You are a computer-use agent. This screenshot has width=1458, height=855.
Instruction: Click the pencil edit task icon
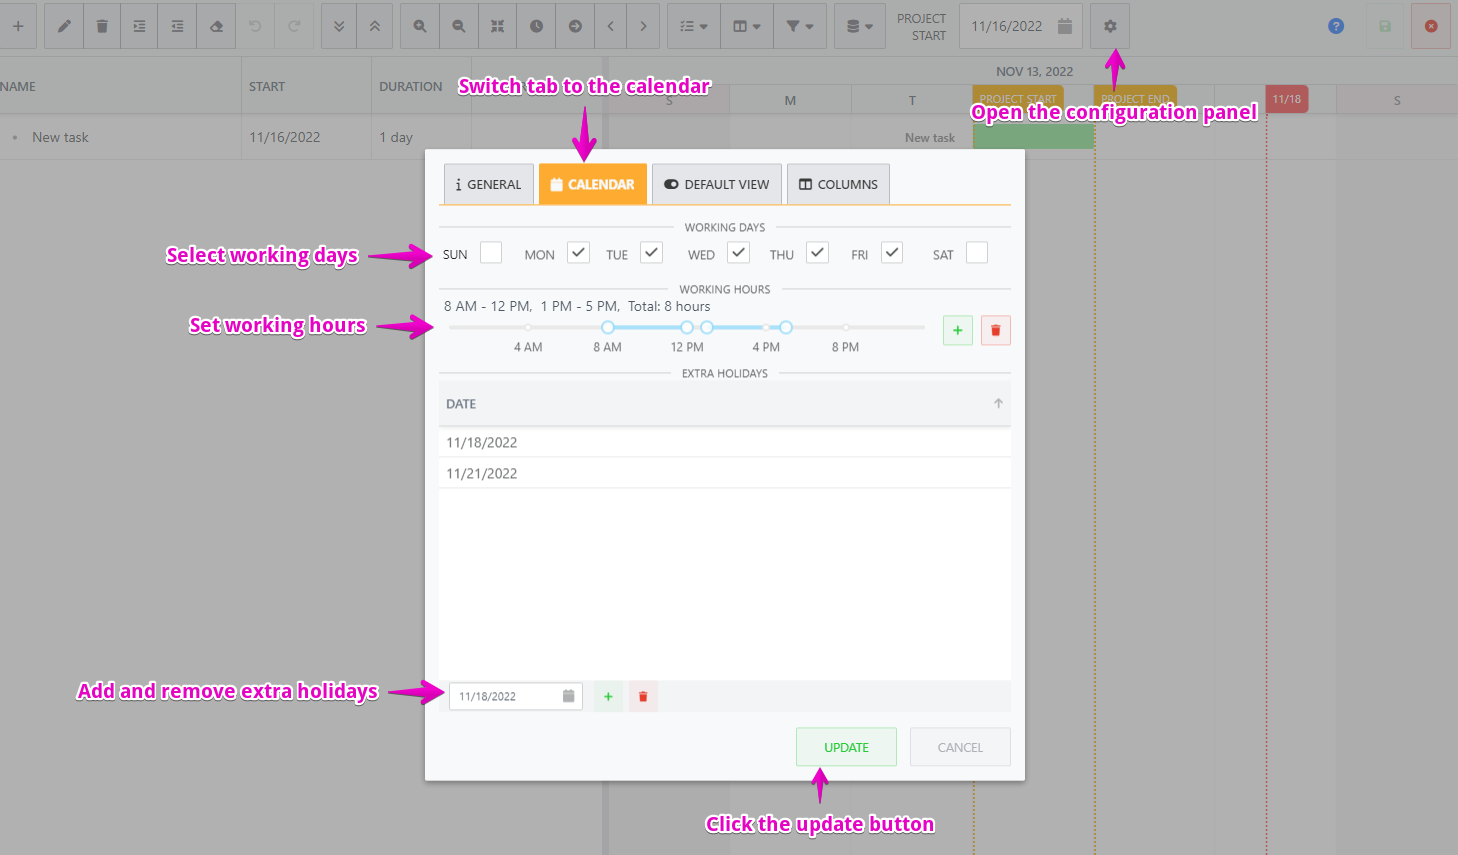[64, 27]
